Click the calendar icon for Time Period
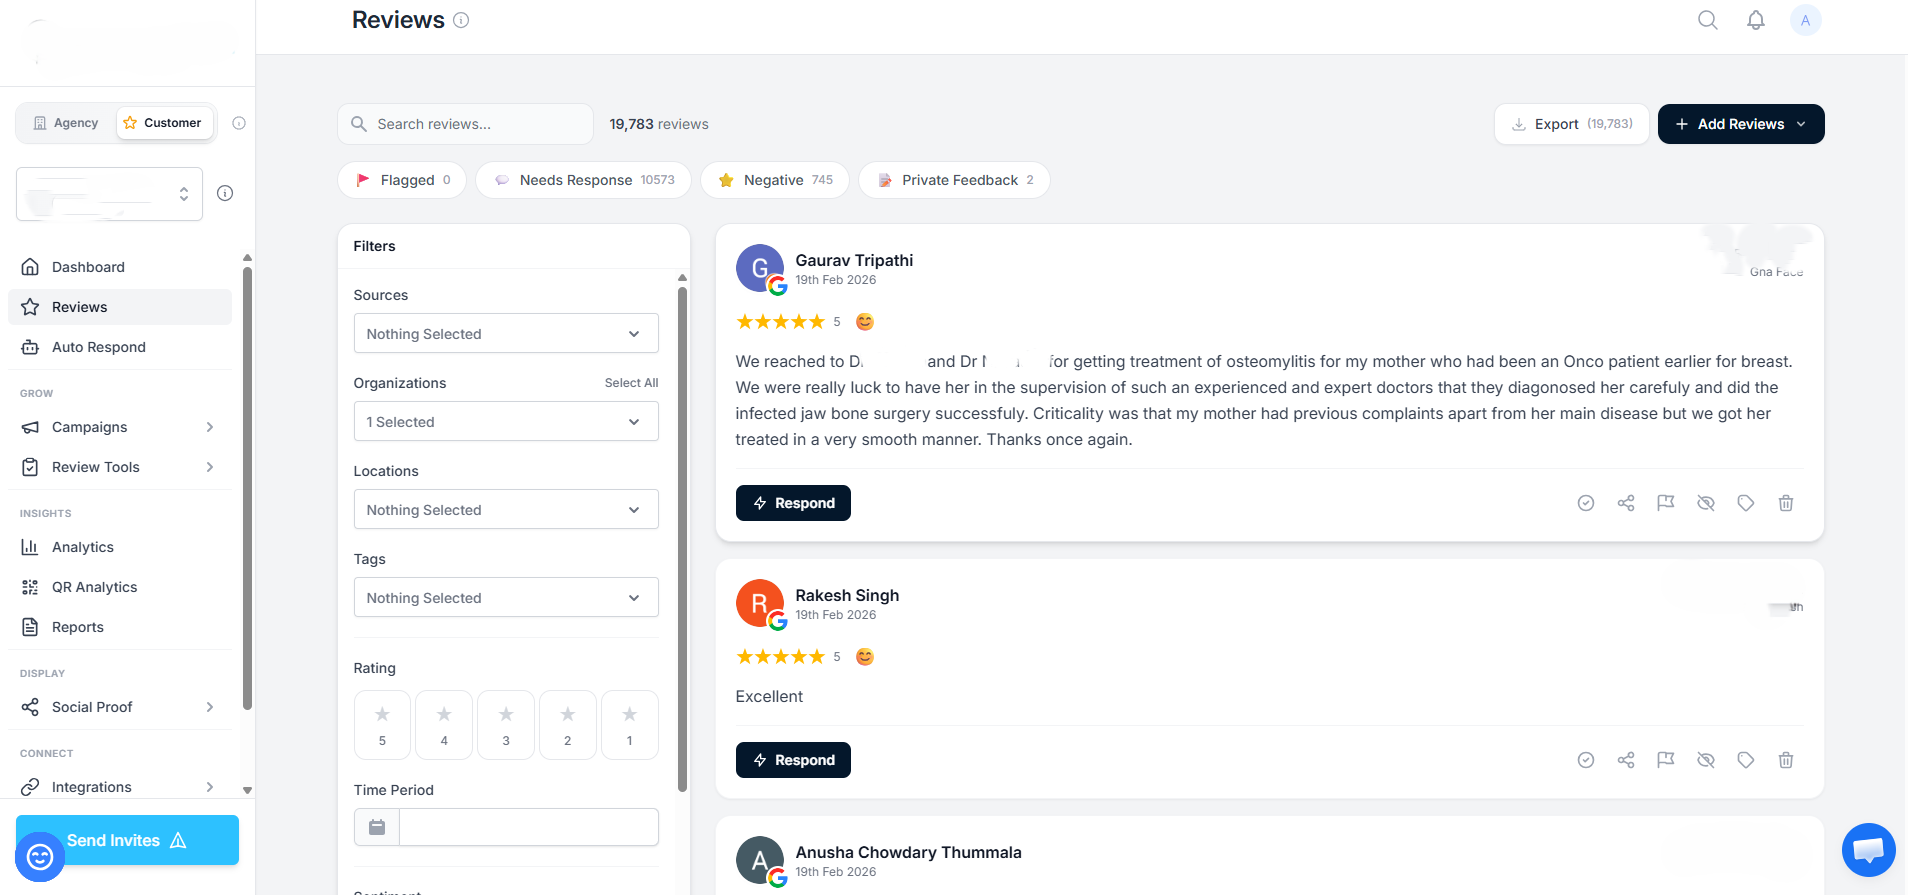1908x895 pixels. click(x=377, y=827)
